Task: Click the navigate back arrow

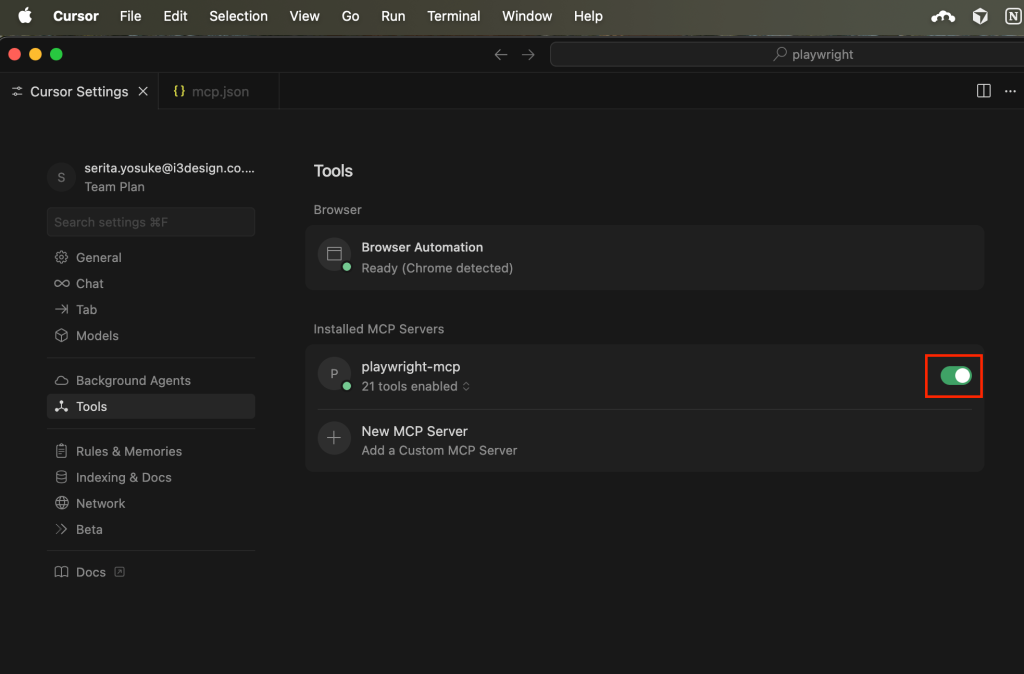Action: [x=501, y=55]
